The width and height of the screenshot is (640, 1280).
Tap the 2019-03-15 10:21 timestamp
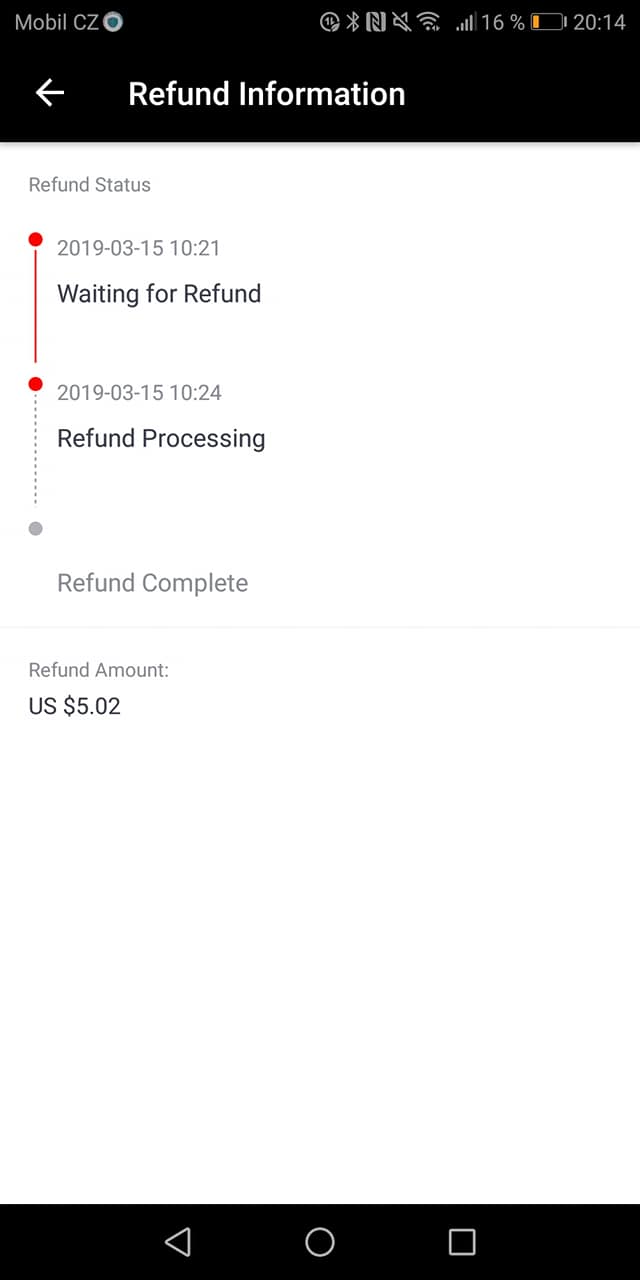click(138, 248)
